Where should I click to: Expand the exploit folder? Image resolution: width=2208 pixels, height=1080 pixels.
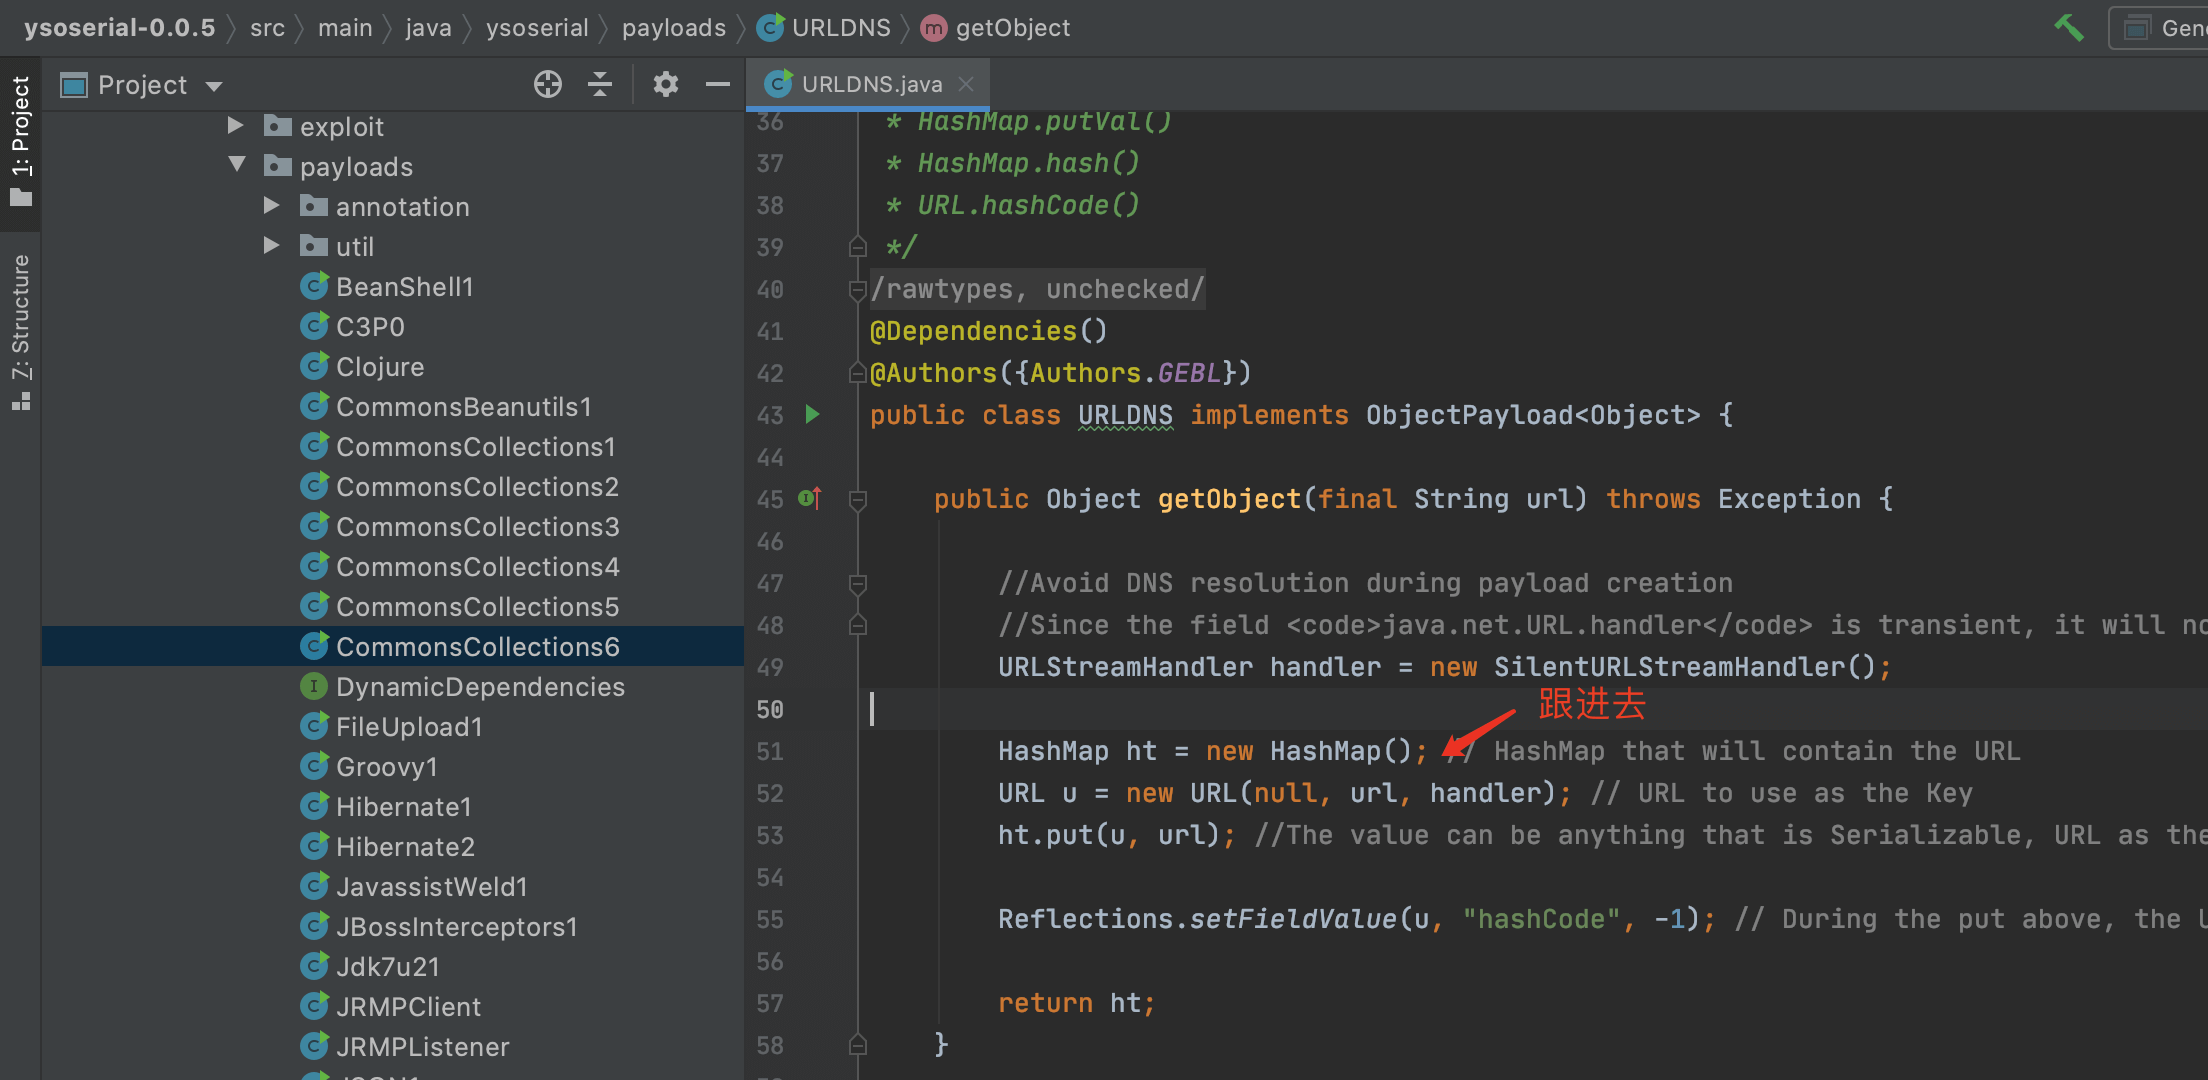tap(236, 126)
